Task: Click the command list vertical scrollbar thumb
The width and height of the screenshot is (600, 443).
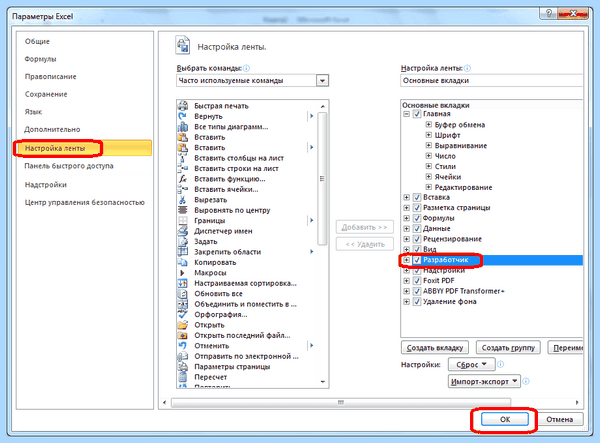Action: coord(322,178)
